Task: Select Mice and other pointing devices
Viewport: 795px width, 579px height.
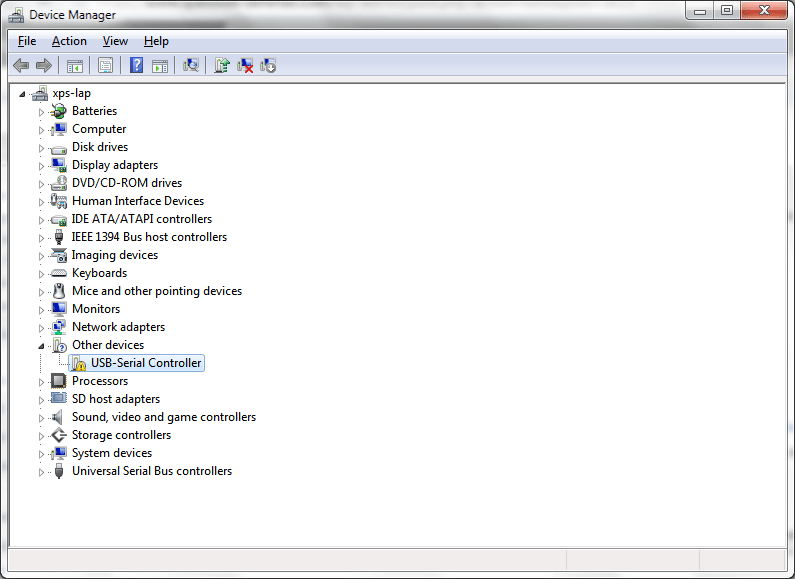Action: click(x=157, y=291)
